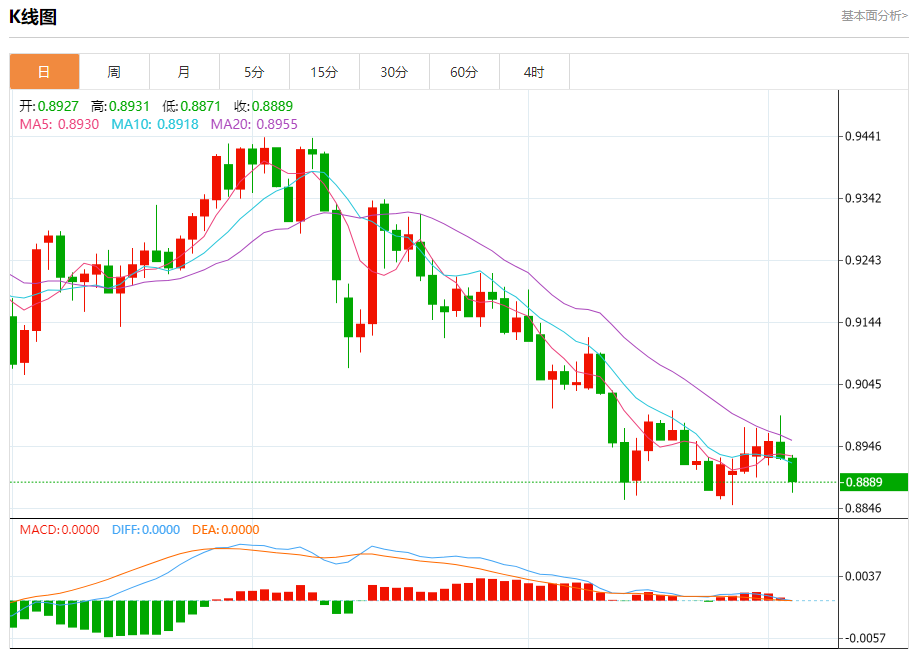Click the MACD:0.0000 label

(59, 530)
